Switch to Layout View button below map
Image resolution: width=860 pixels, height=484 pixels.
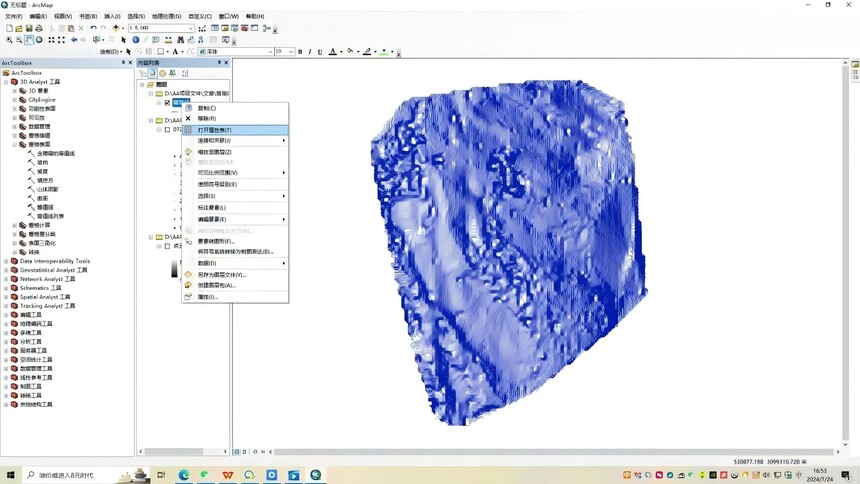(245, 452)
